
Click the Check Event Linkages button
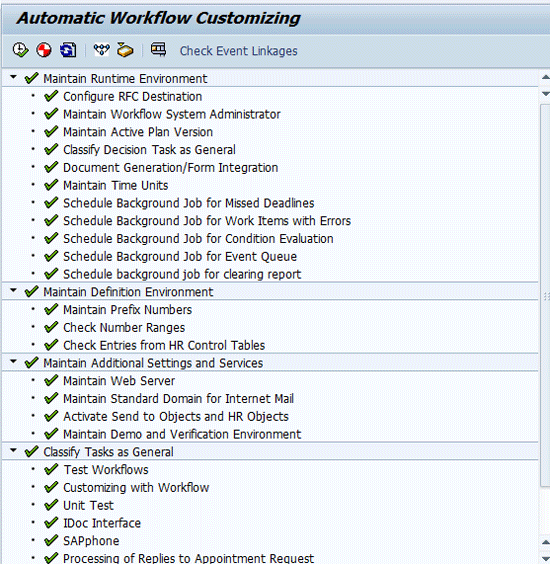[x=238, y=51]
